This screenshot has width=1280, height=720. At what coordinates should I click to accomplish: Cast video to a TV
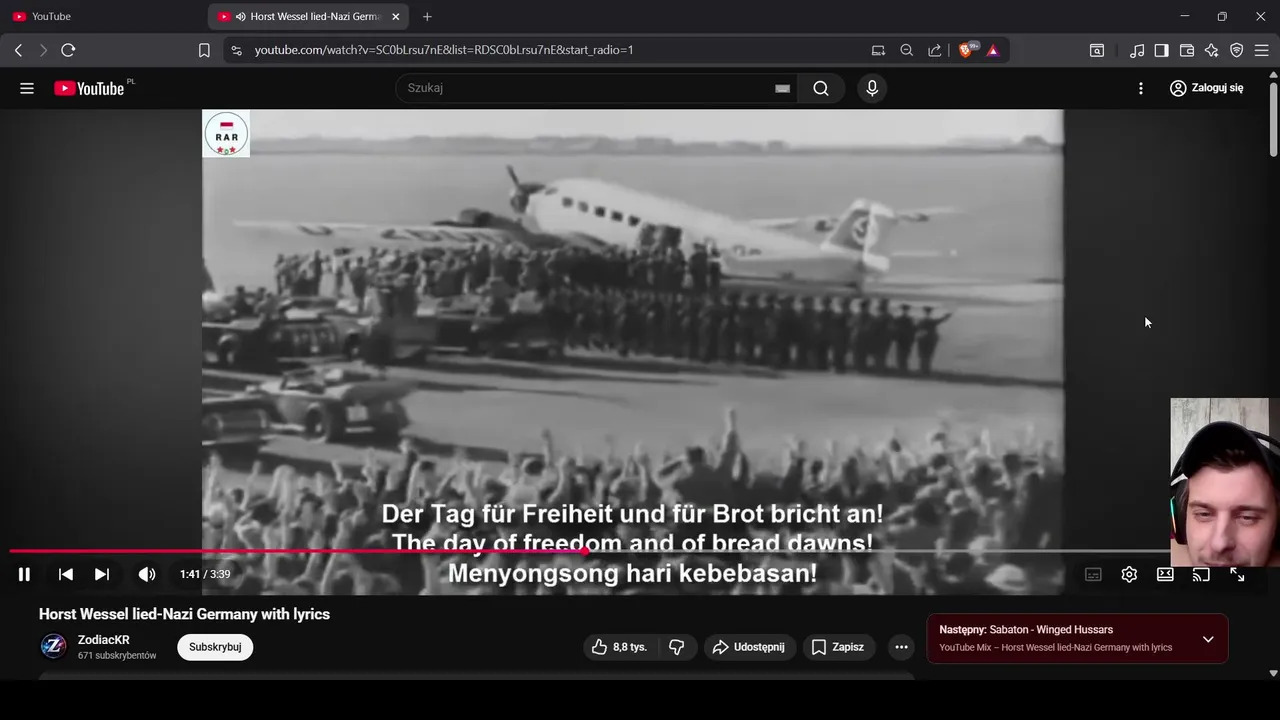[1201, 574]
